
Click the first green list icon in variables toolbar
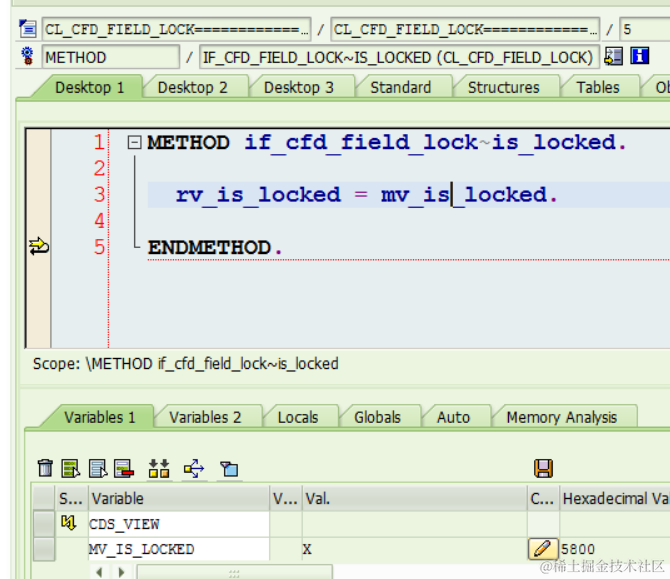pos(71,468)
